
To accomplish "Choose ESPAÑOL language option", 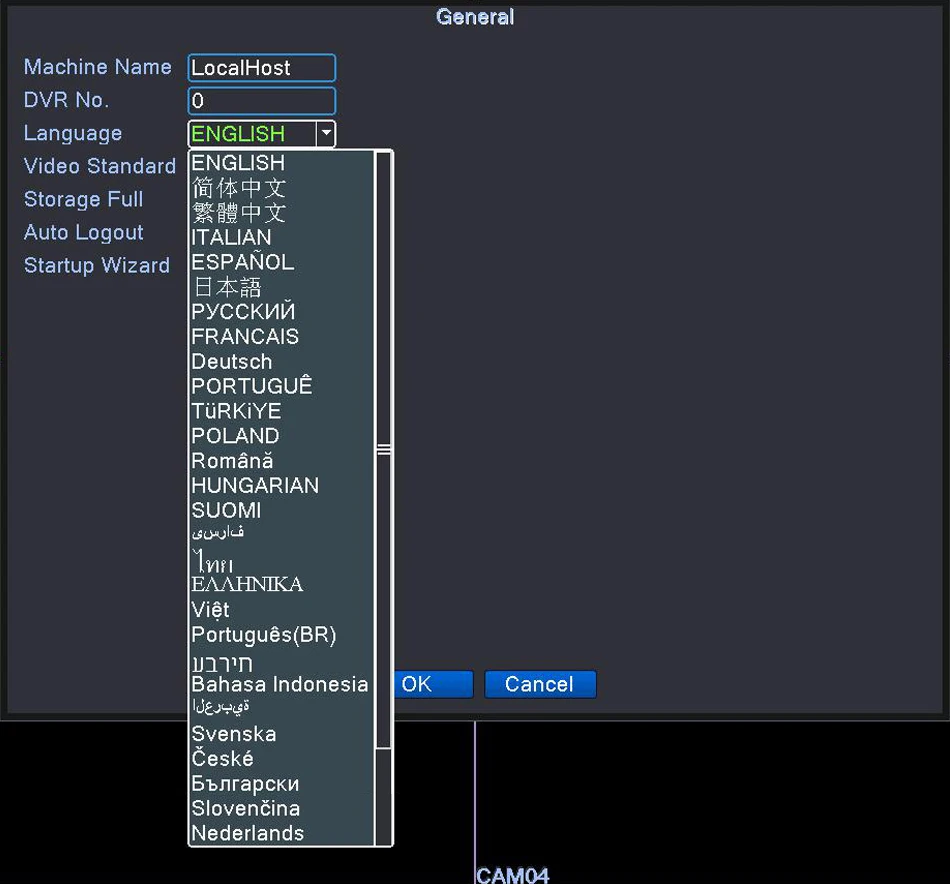I will (282, 262).
